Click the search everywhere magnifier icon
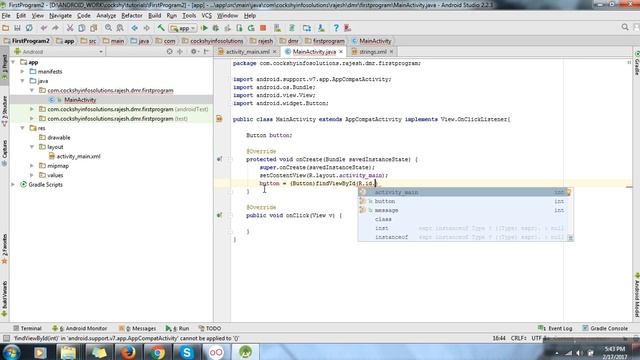640x360 pixels. point(625,27)
